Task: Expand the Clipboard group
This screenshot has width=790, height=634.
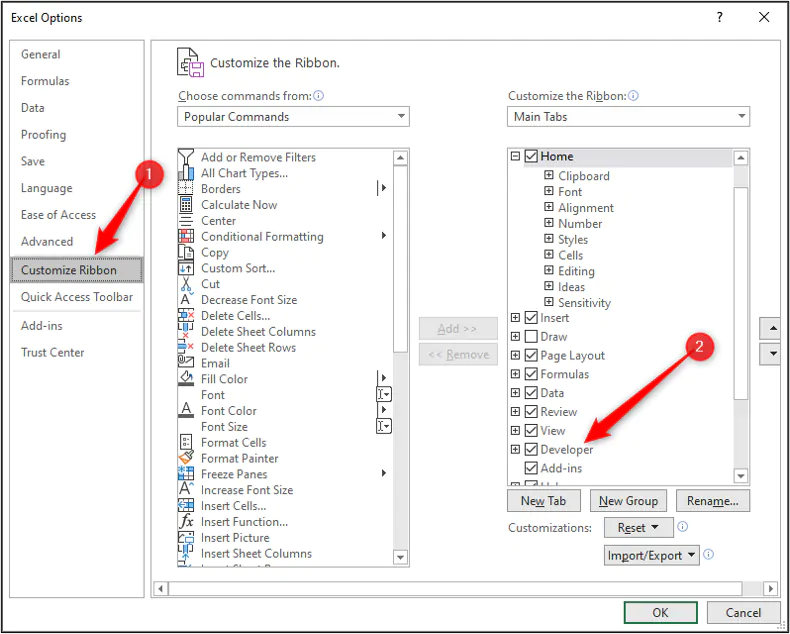Action: [549, 175]
